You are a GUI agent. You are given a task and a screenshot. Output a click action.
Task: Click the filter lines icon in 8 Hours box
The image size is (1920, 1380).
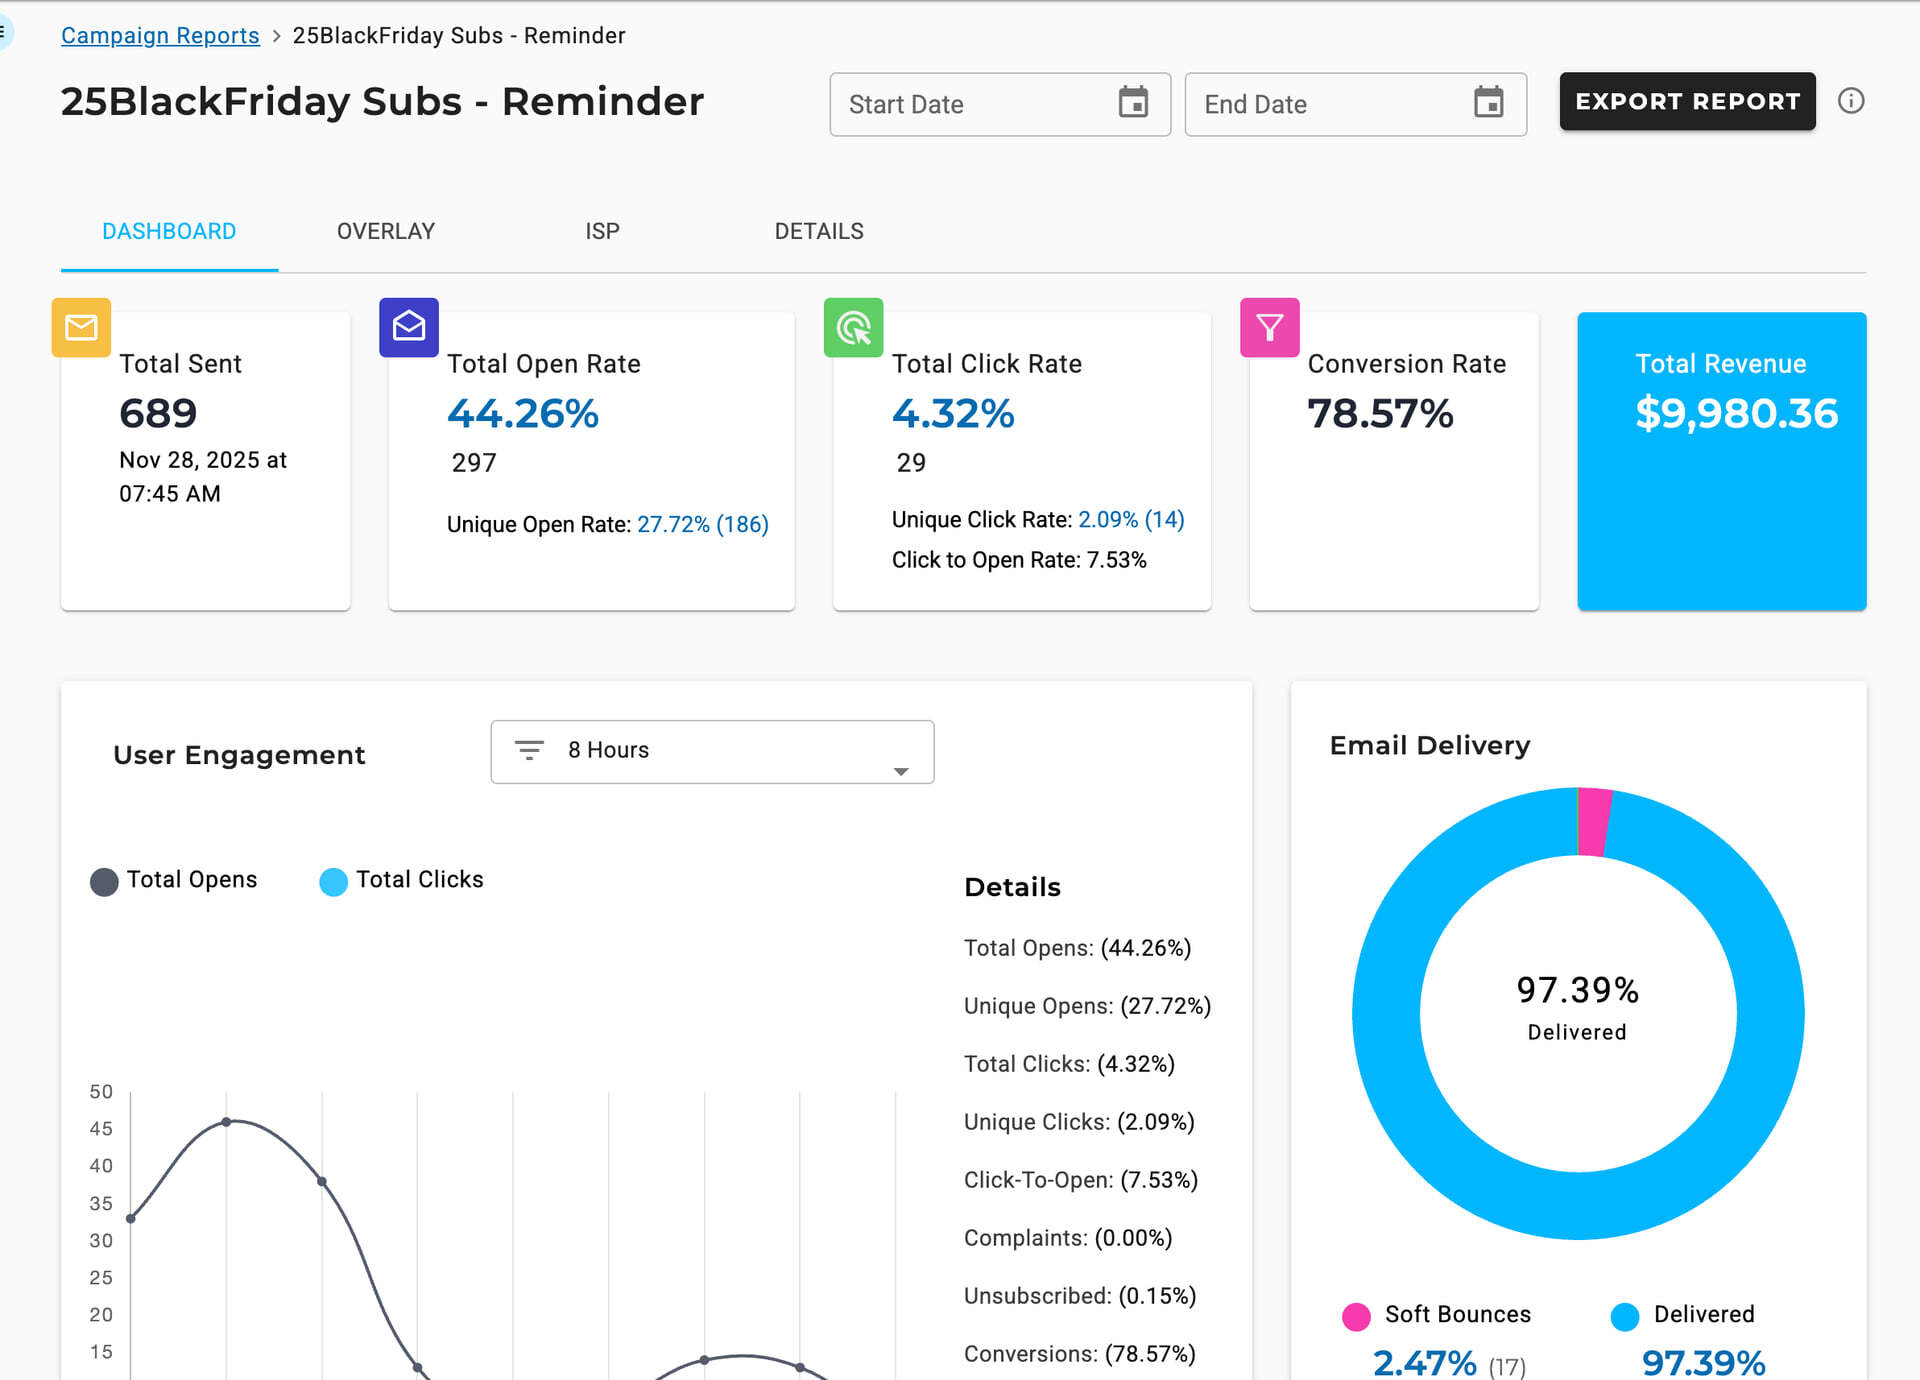pos(529,750)
